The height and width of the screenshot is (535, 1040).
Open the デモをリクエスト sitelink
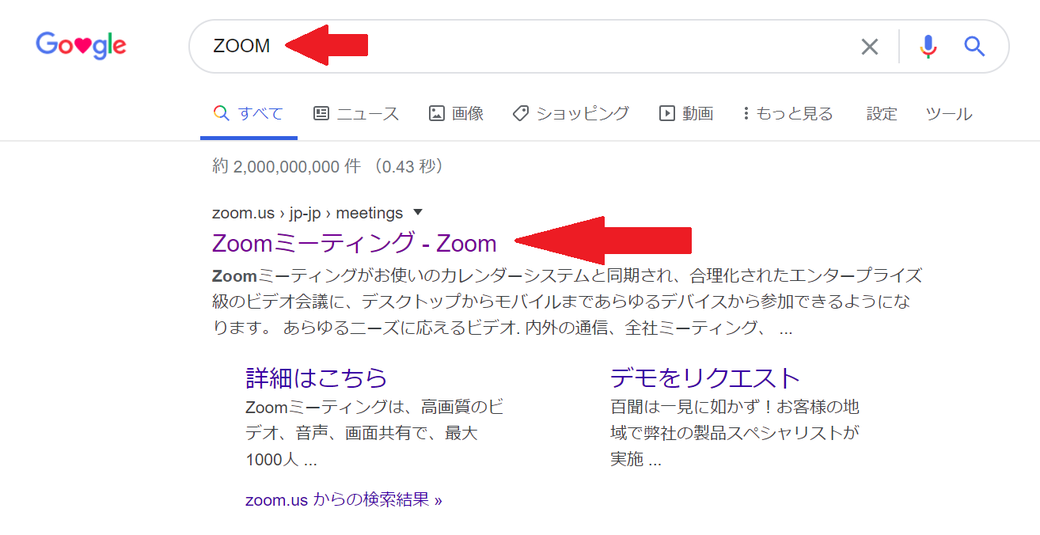click(x=705, y=377)
